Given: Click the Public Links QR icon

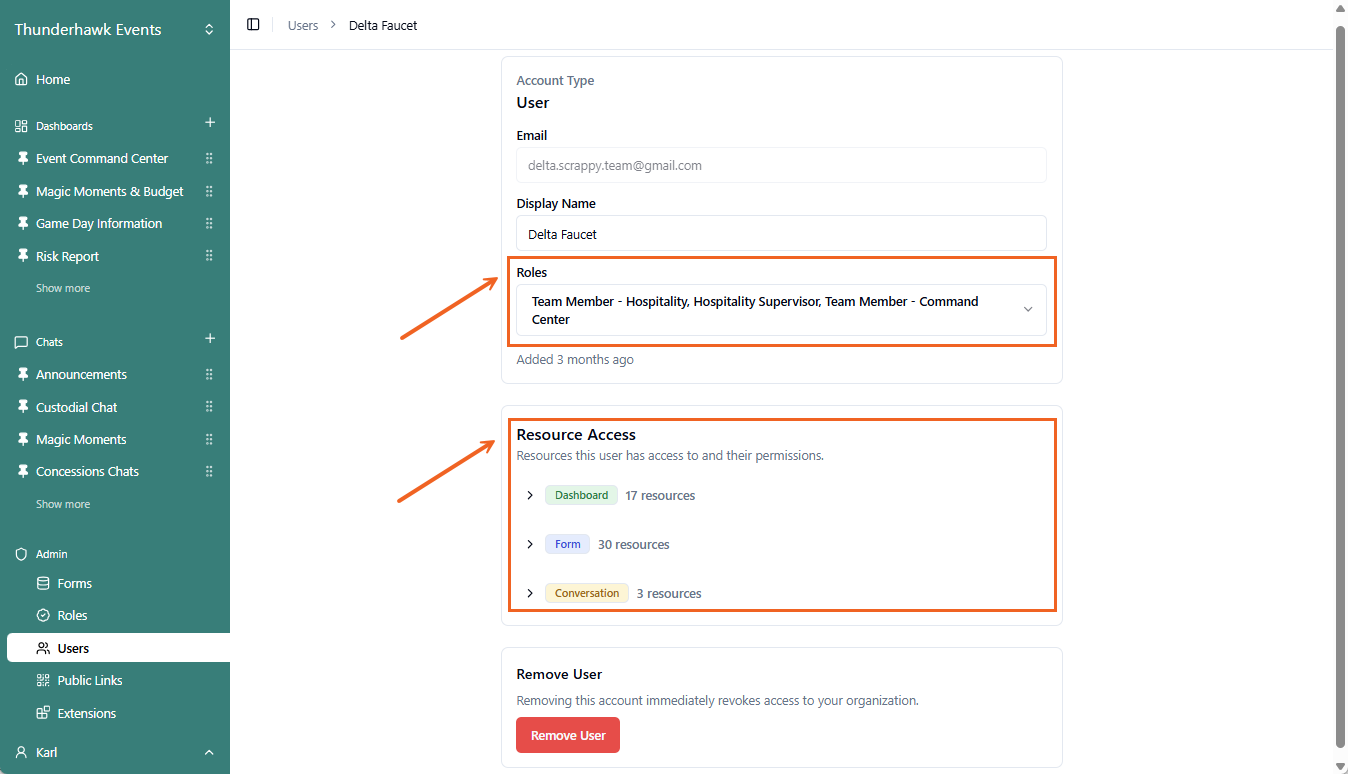Looking at the screenshot, I should click(x=43, y=681).
